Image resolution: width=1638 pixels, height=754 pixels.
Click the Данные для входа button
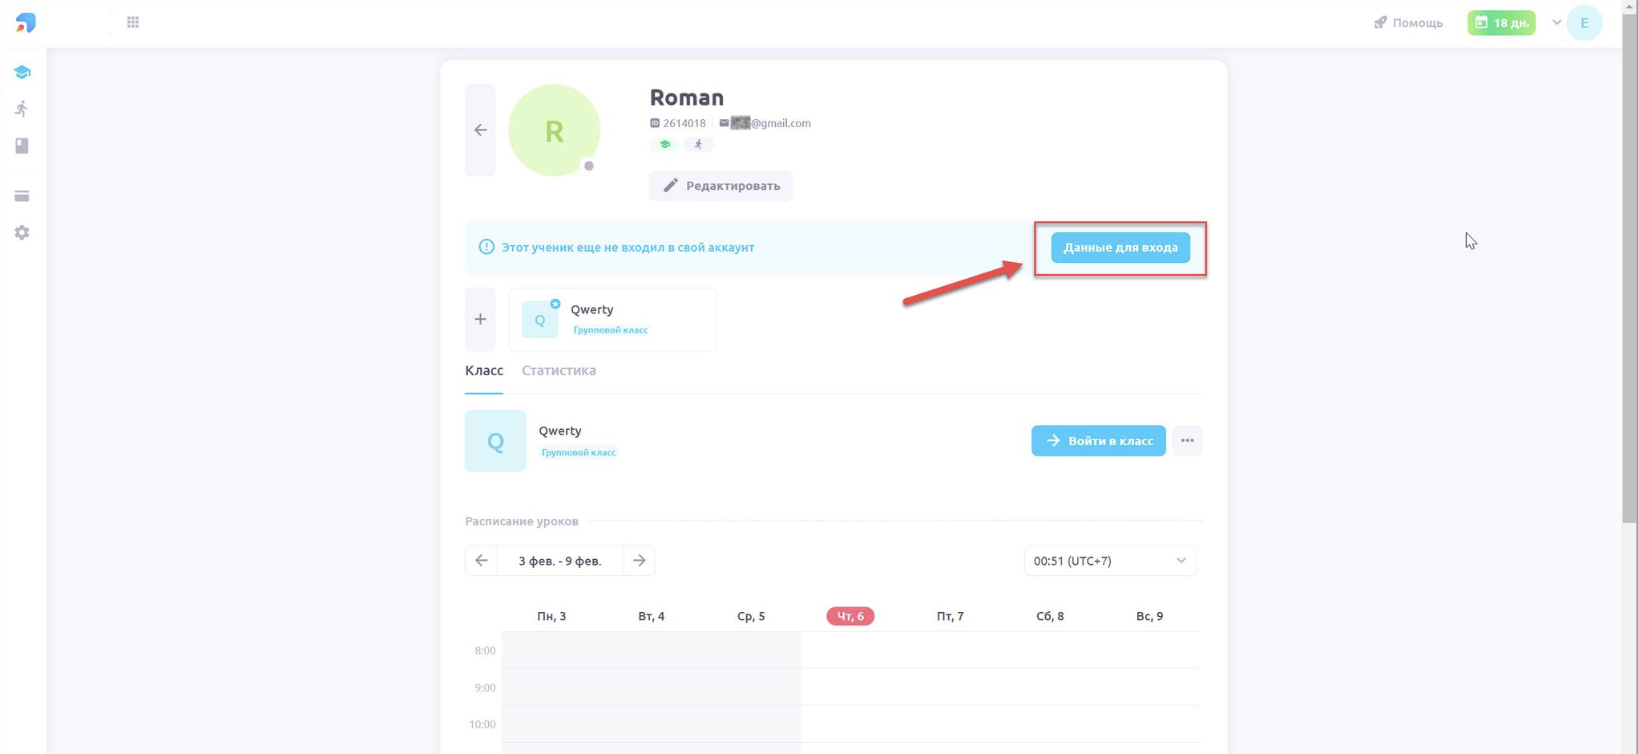tap(1120, 247)
